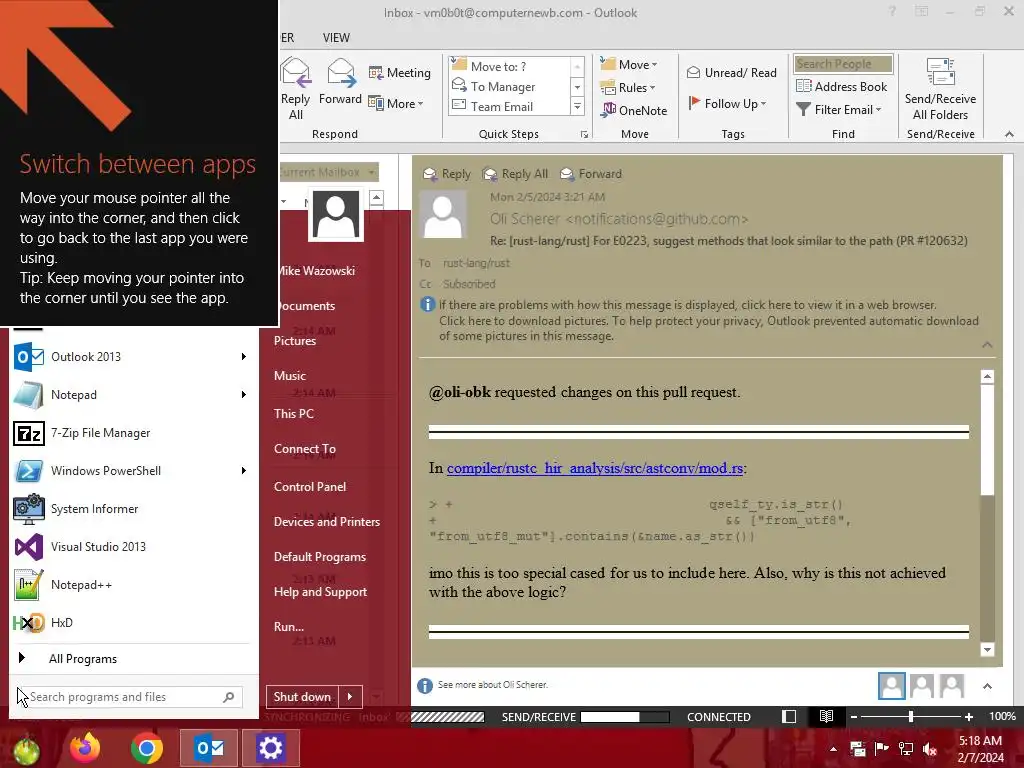Expand the people pane chevron
Screen dimensions: 1024x768
coord(987,686)
